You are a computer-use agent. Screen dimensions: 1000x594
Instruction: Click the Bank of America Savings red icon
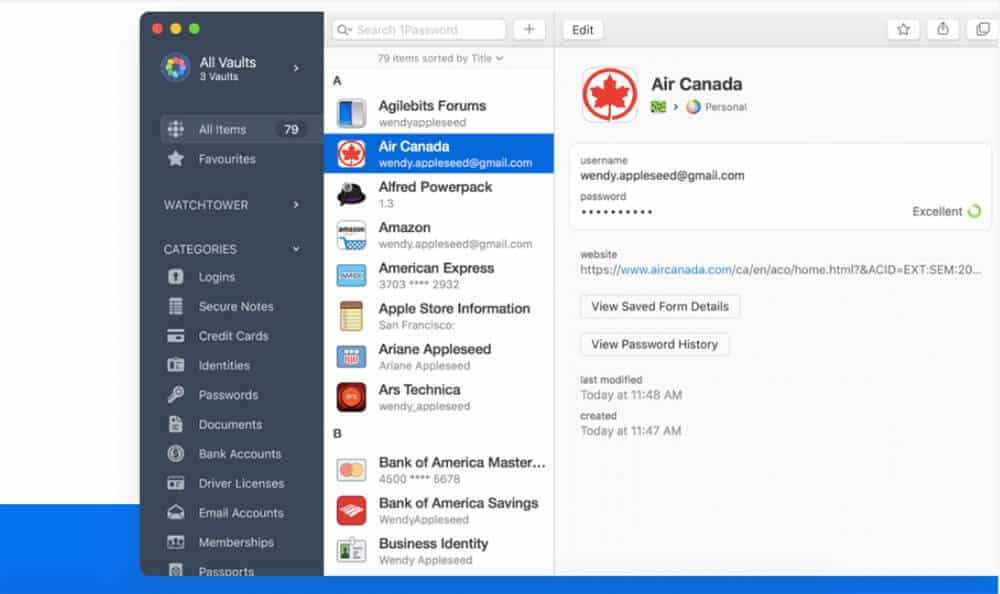pos(351,510)
